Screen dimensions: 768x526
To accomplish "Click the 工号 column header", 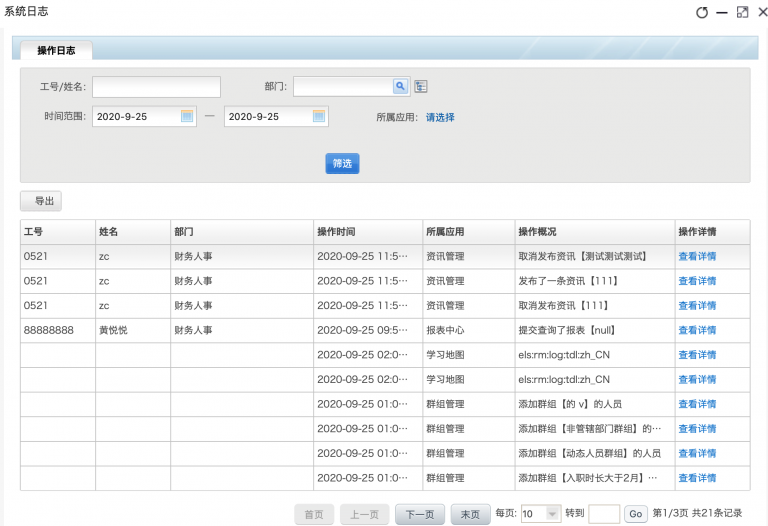I will (x=58, y=232).
